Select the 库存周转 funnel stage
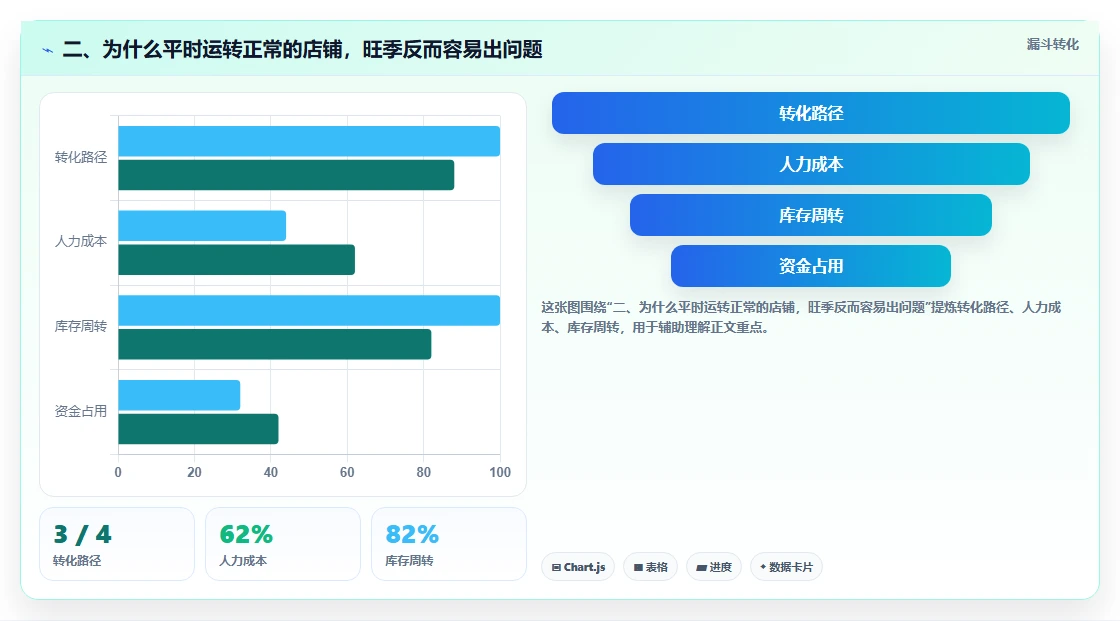The height and width of the screenshot is (621, 1120). coord(811,215)
